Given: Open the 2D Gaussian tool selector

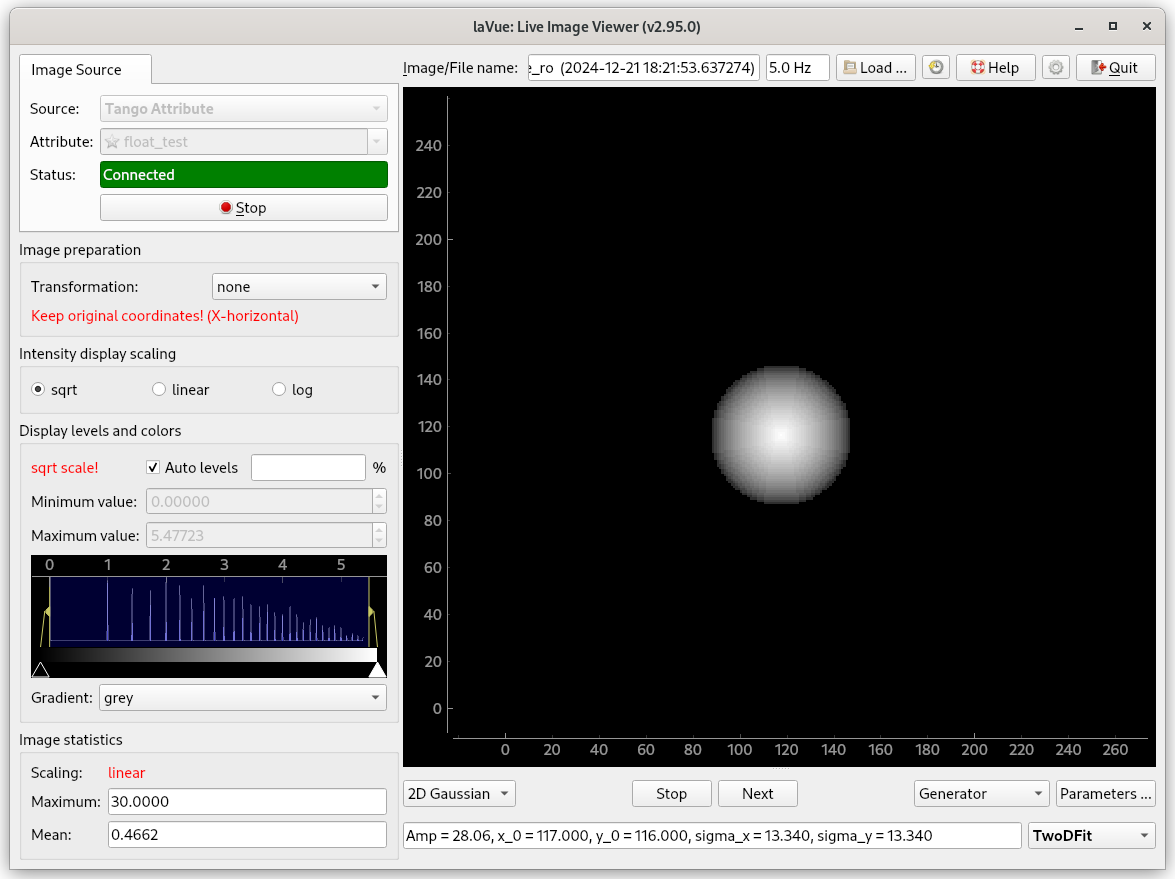Looking at the screenshot, I should coord(459,794).
